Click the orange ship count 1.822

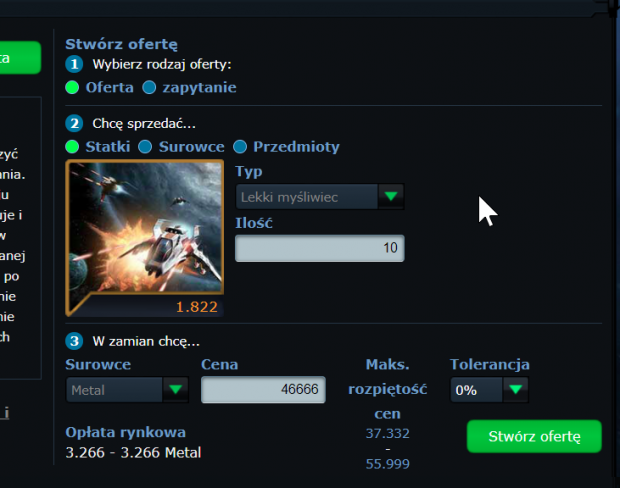tap(197, 307)
